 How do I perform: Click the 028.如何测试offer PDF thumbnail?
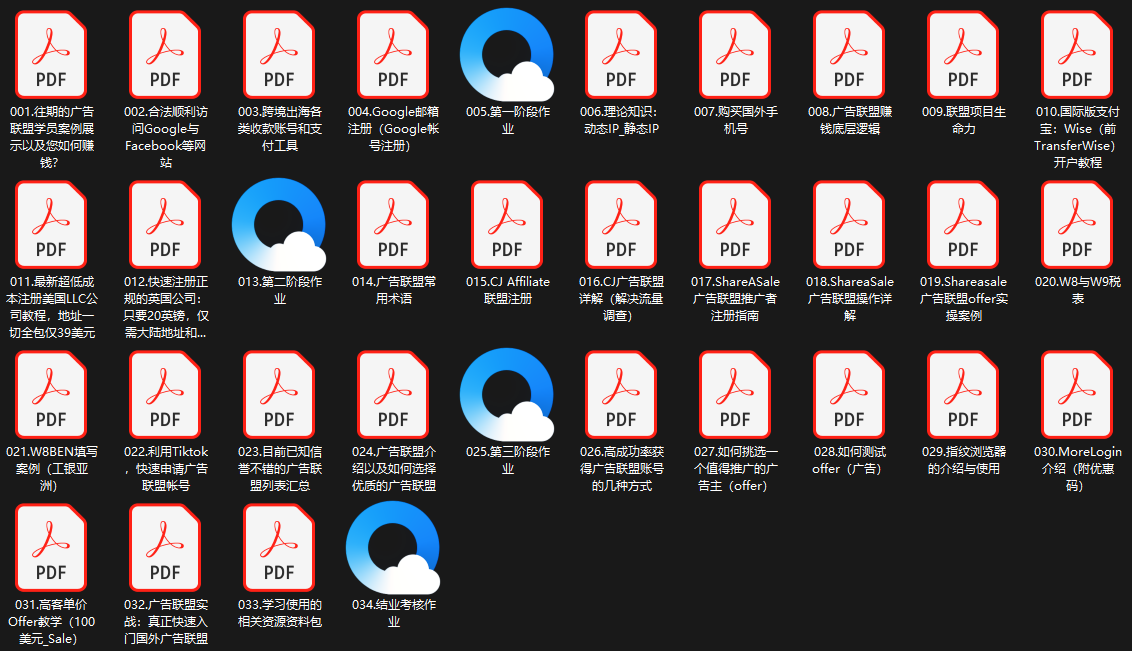pos(849,396)
